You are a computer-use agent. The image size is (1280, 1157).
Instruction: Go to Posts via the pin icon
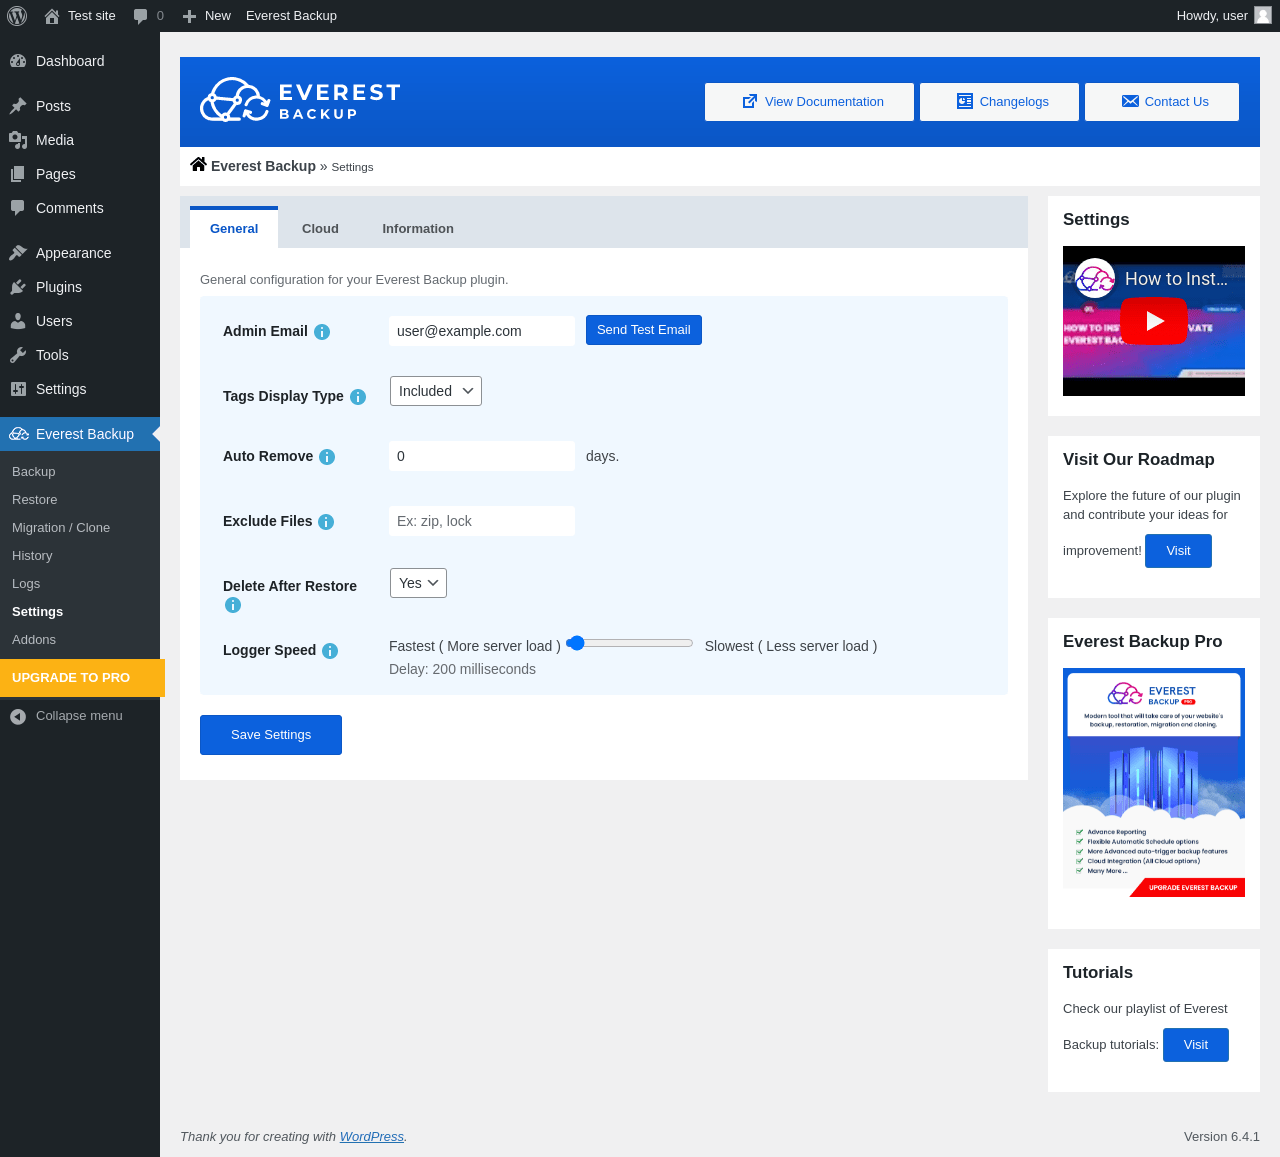pyautogui.click(x=18, y=106)
